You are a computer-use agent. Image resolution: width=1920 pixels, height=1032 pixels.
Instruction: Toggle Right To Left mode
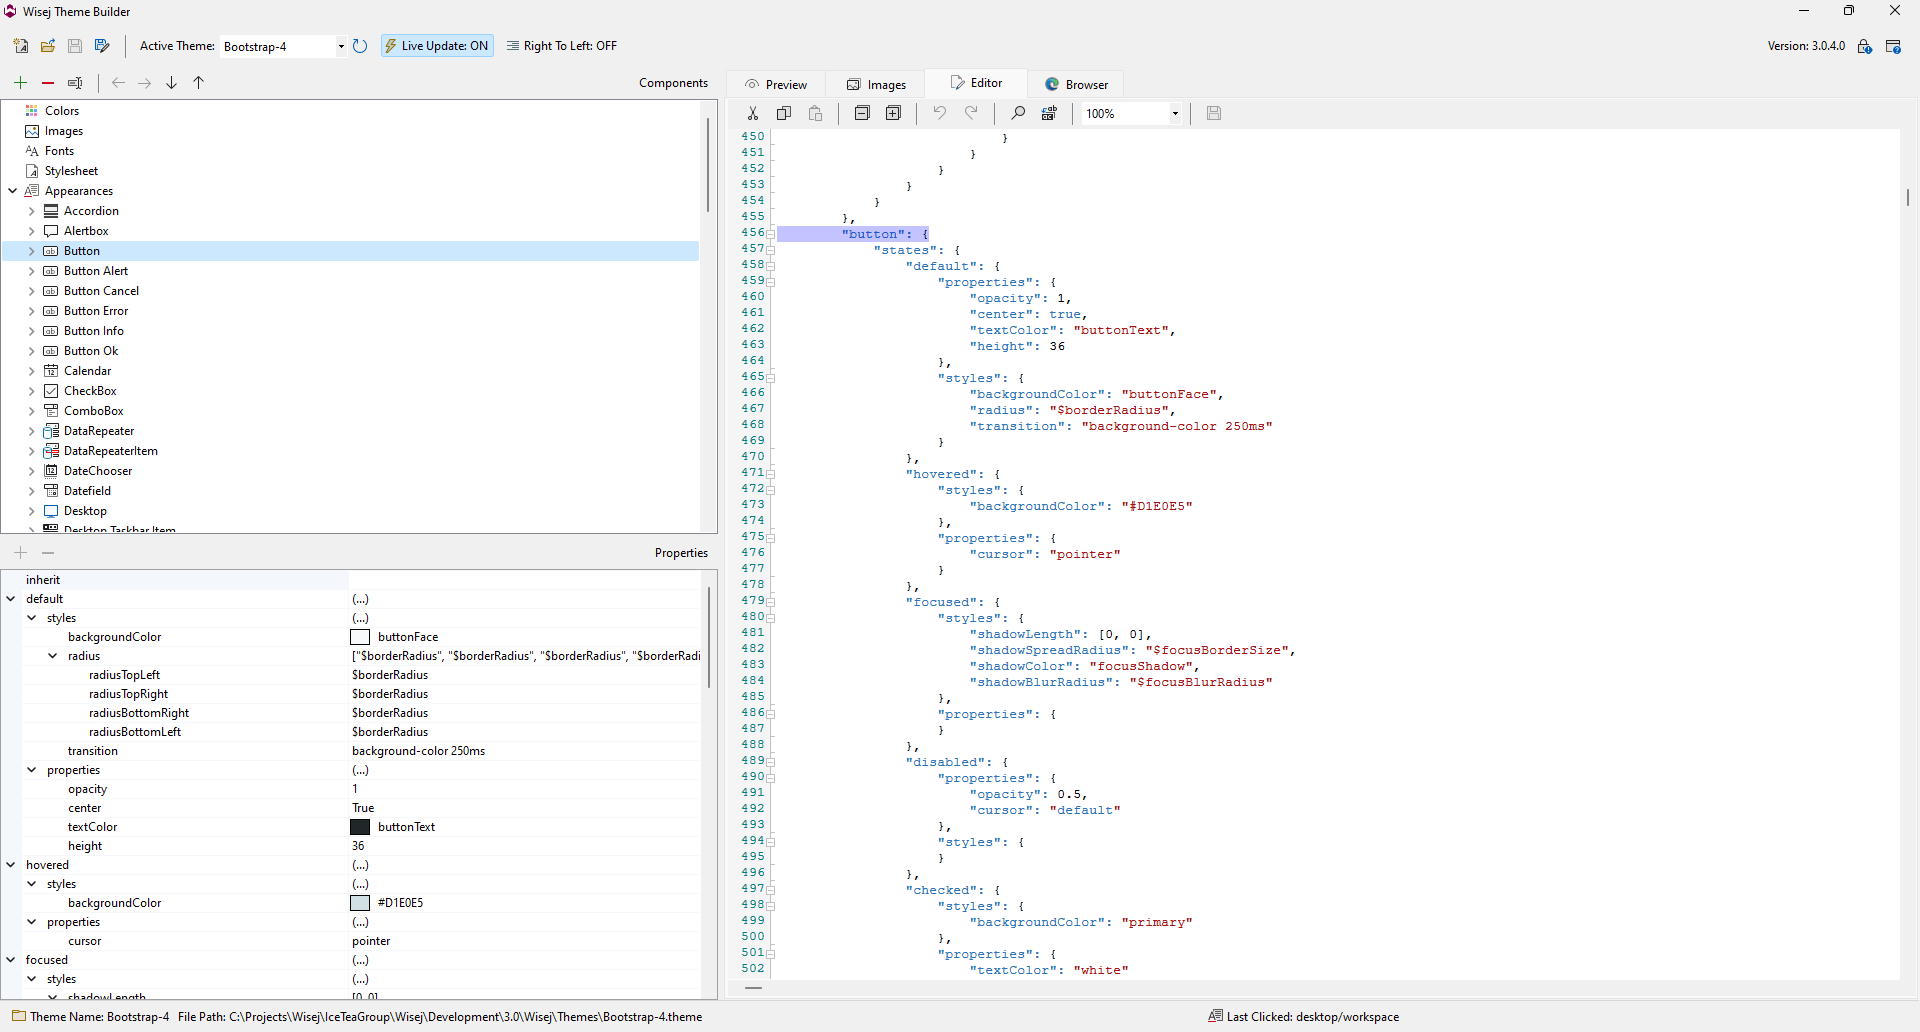pyautogui.click(x=562, y=46)
